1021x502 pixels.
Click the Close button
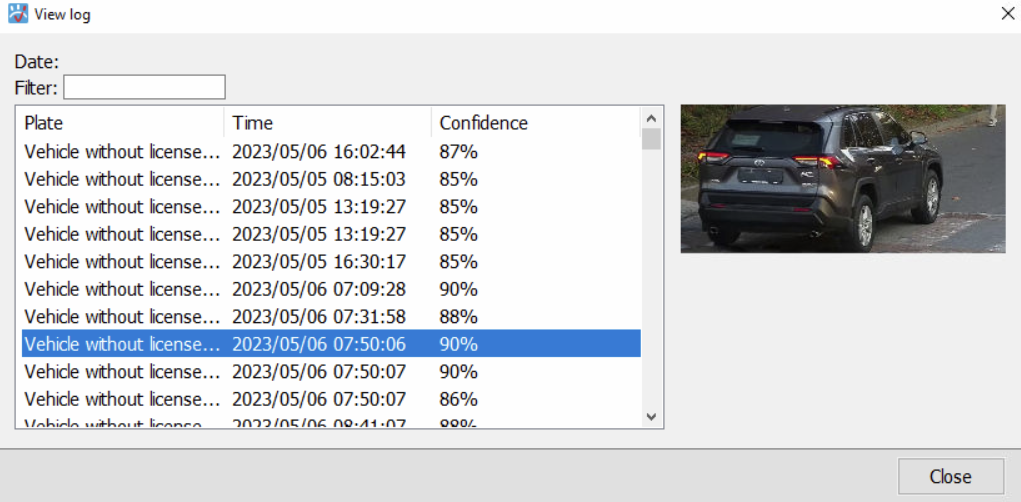click(951, 477)
